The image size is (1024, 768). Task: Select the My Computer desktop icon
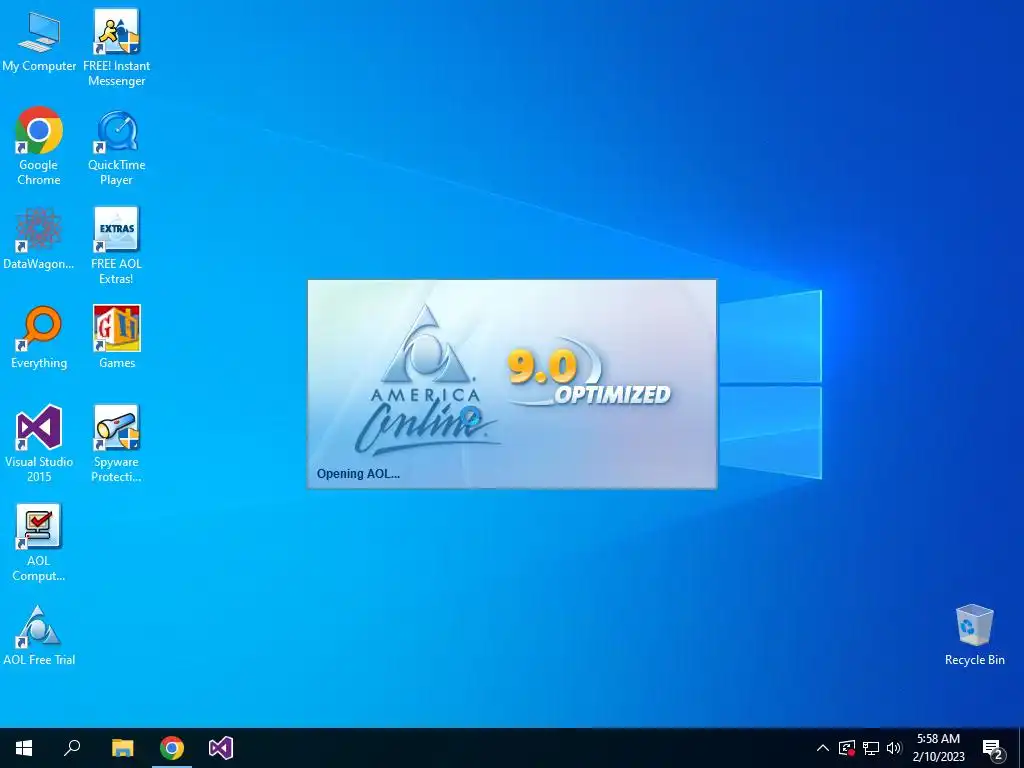pos(39,40)
